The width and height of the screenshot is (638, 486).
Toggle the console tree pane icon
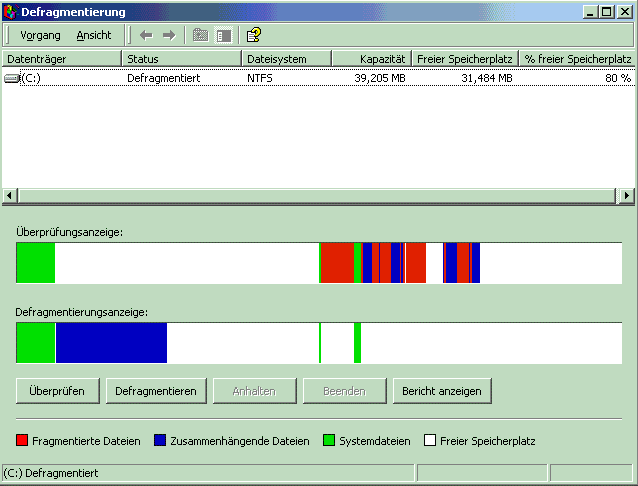click(x=223, y=35)
